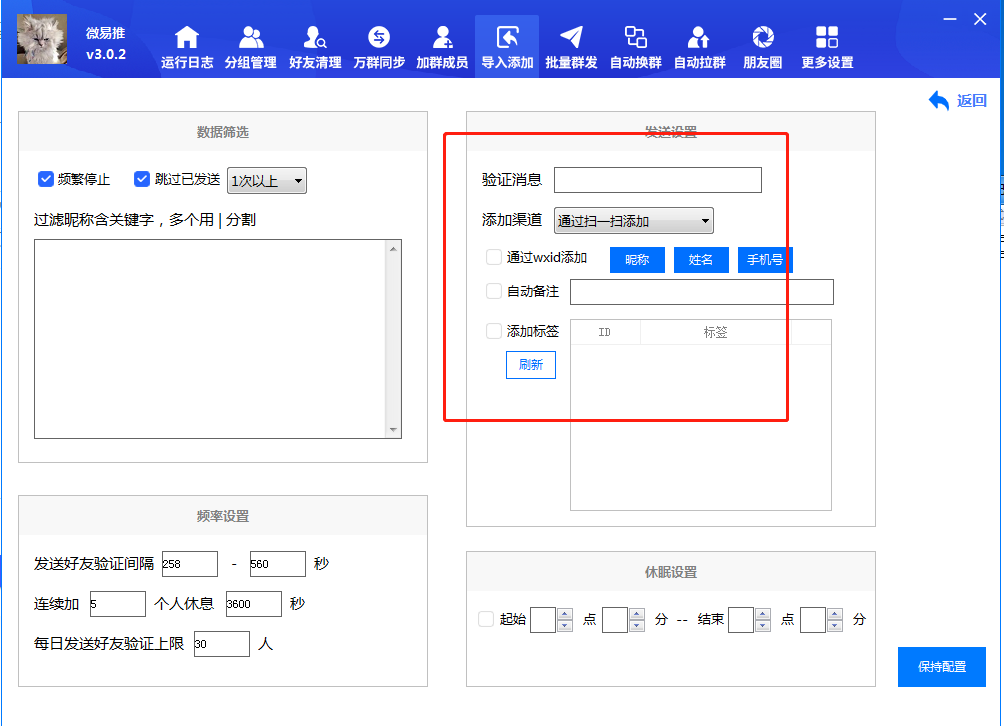Click inside the 验证消息 input field
1004x726 pixels.
click(x=657, y=180)
